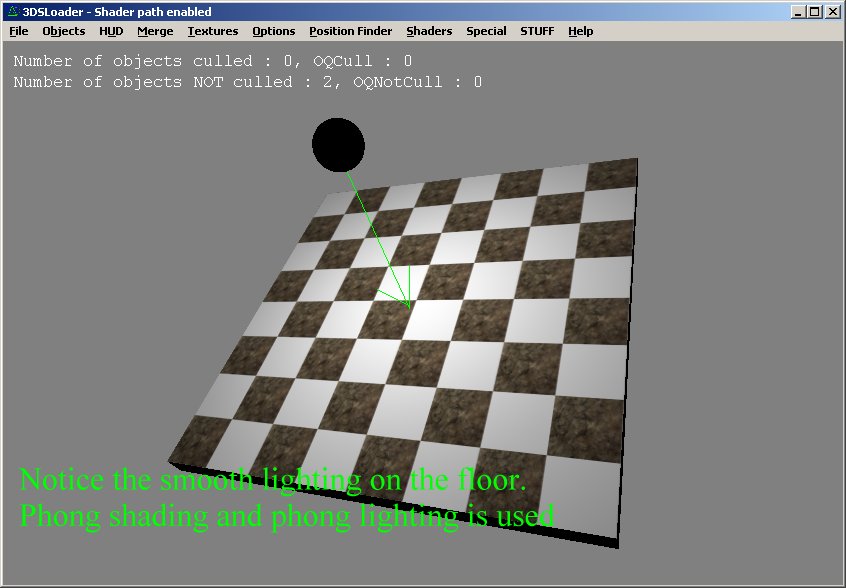Minimize the 3DSLoader window
This screenshot has height=588, width=846.
pyautogui.click(x=799, y=11)
